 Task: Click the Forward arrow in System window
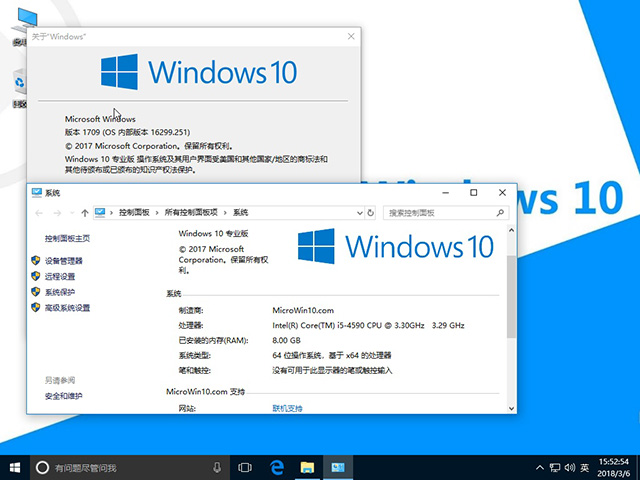[x=57, y=213]
